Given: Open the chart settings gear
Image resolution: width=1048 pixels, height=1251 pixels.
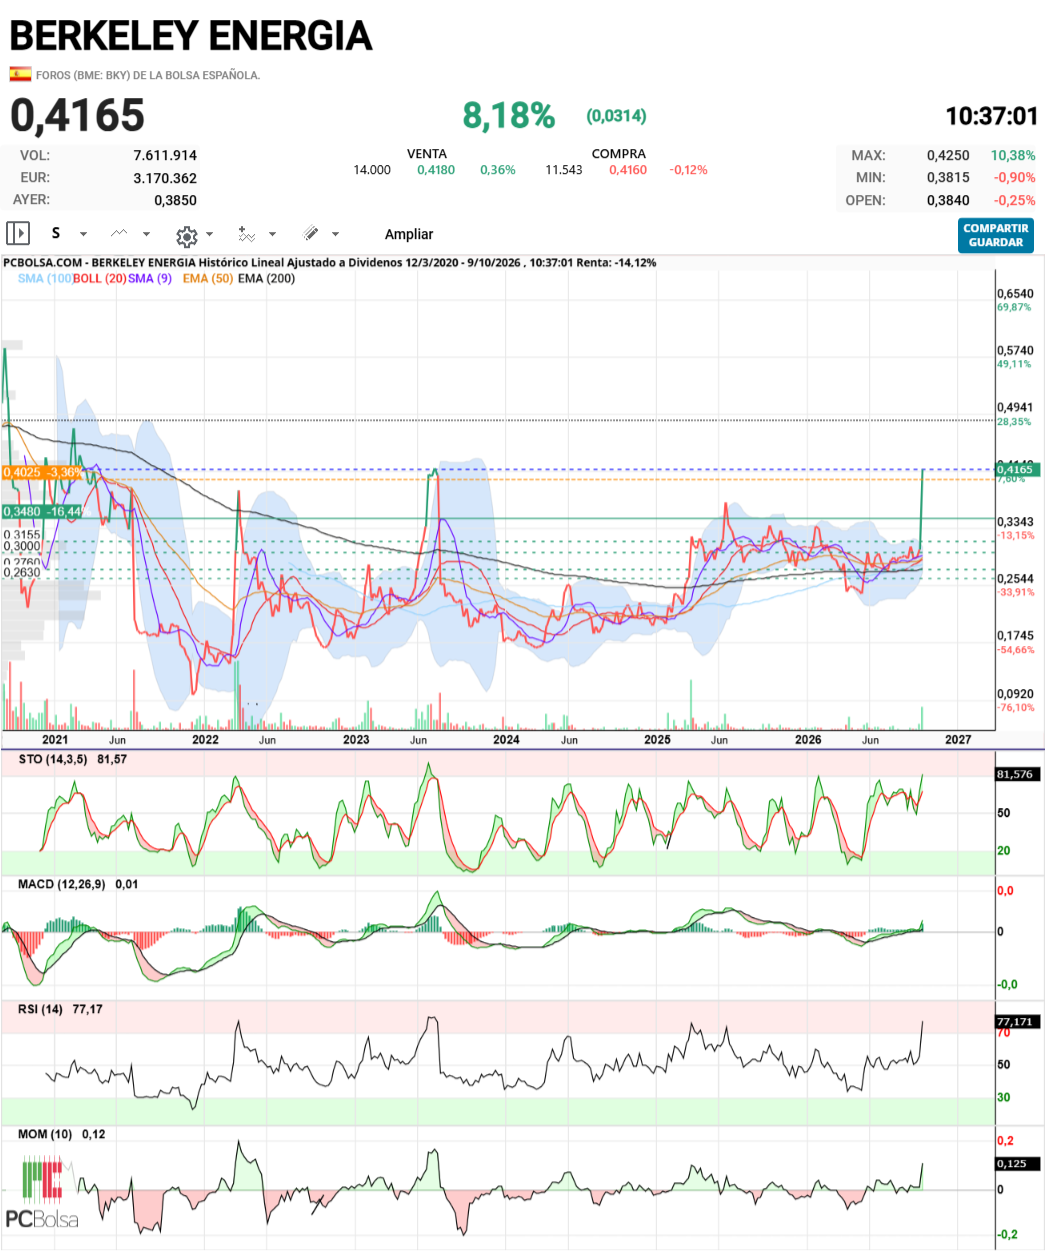Looking at the screenshot, I should tap(186, 236).
